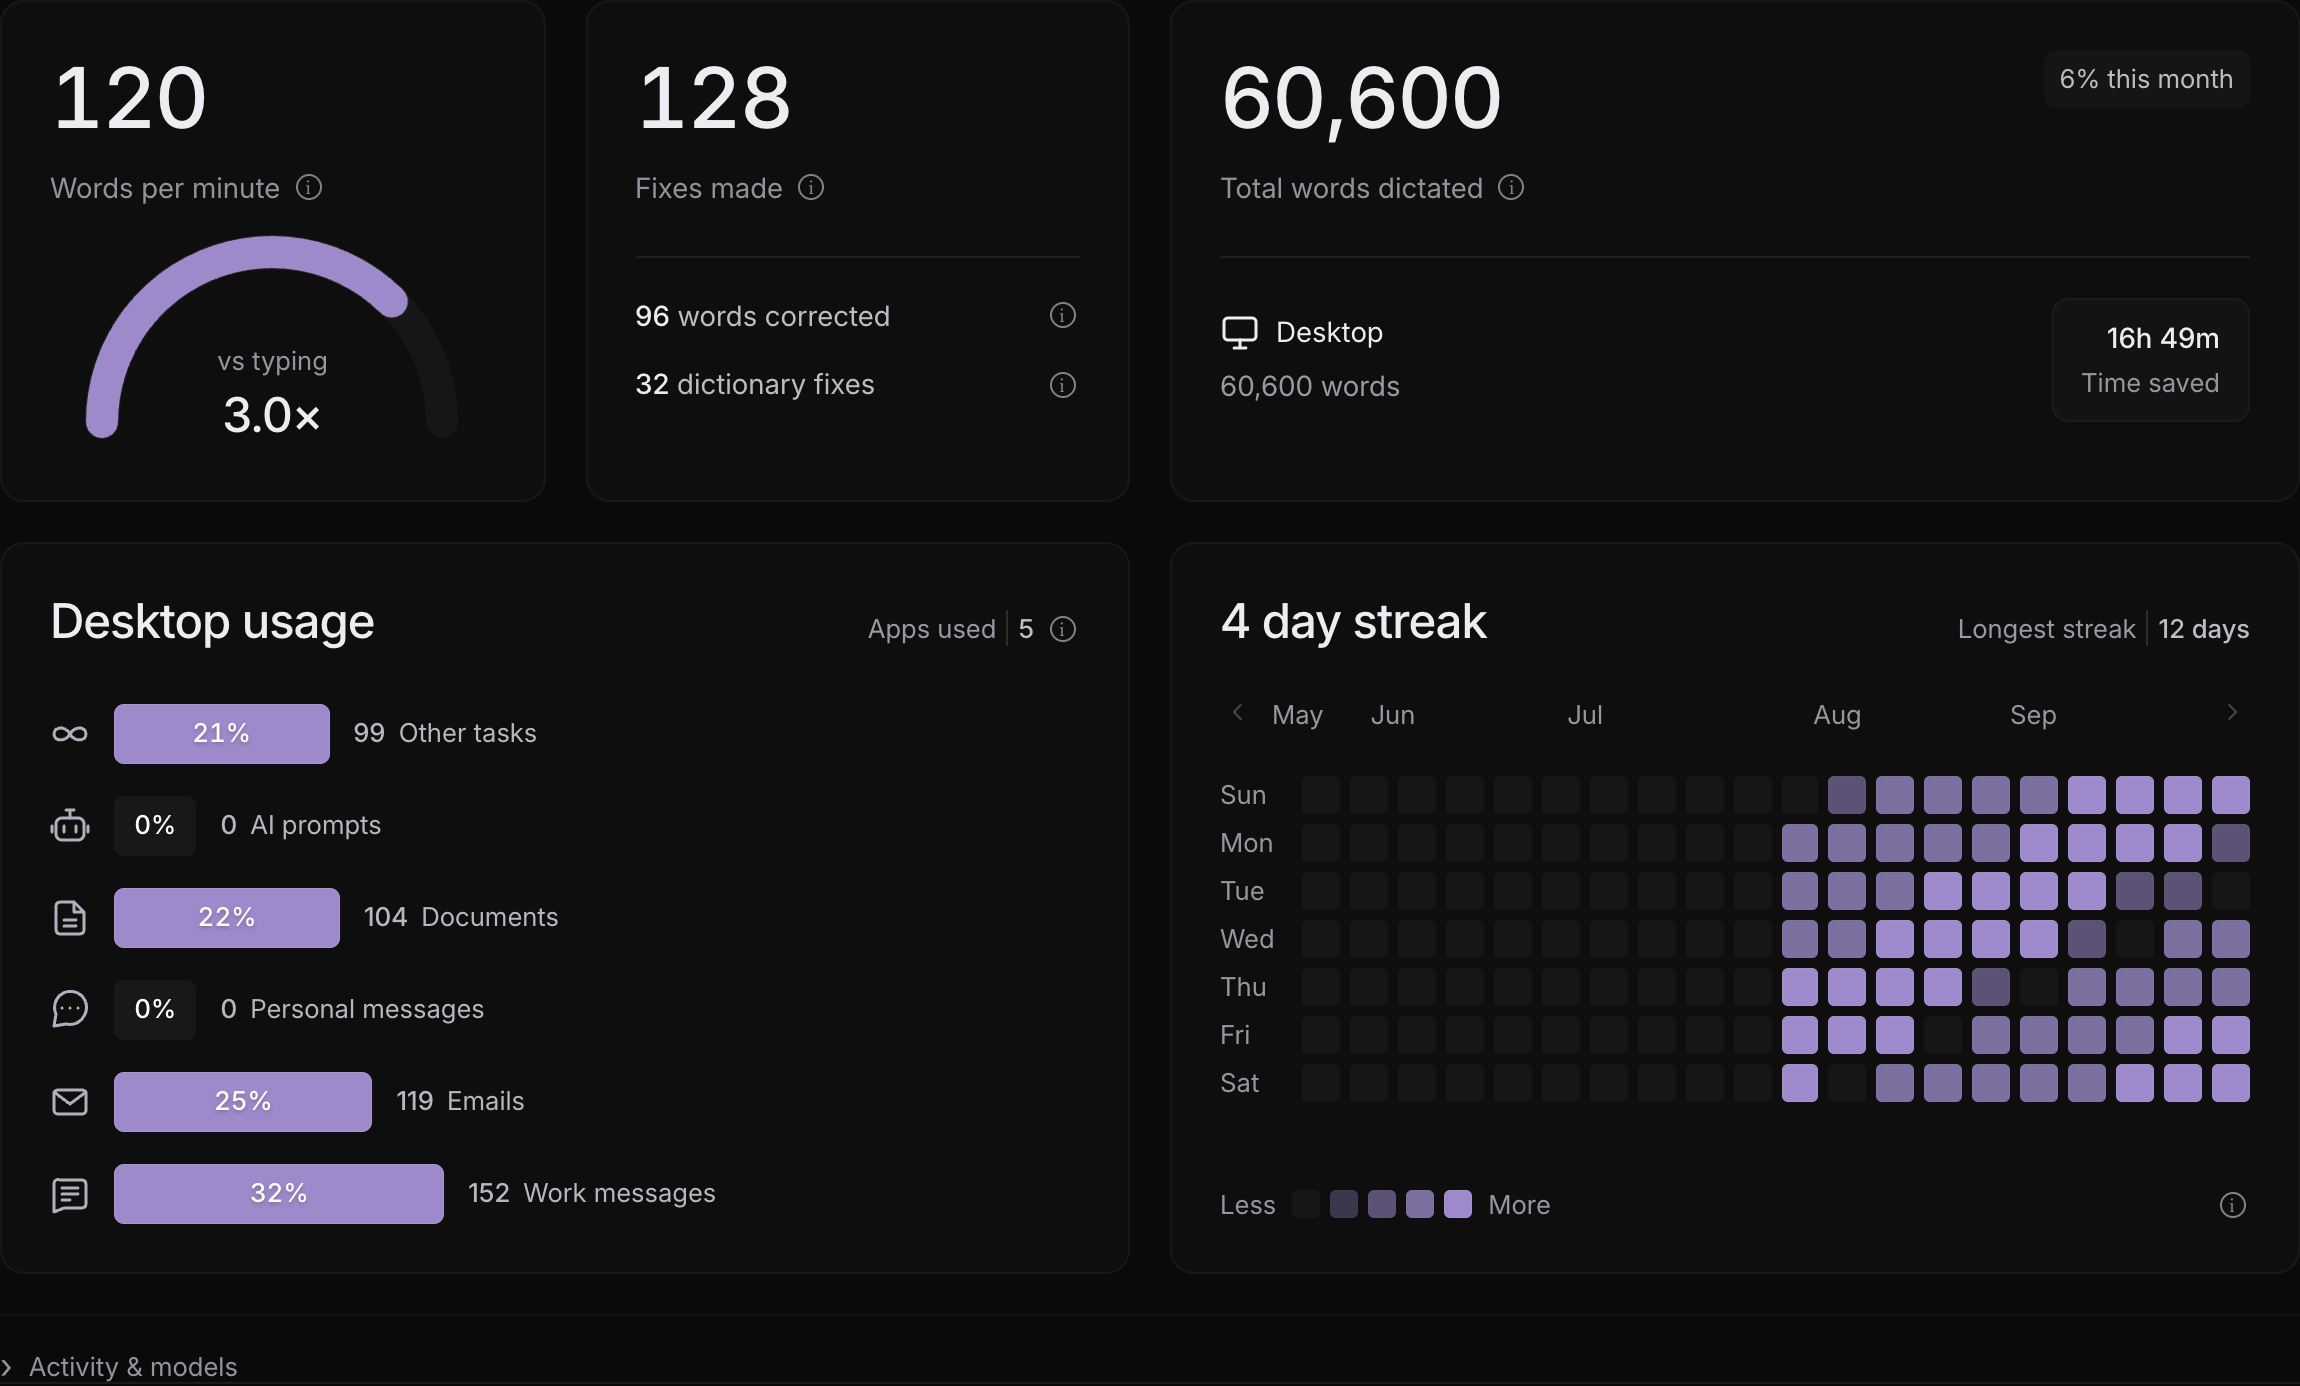Open info for 96 words corrected
This screenshot has height=1386, width=2300.
(1062, 315)
